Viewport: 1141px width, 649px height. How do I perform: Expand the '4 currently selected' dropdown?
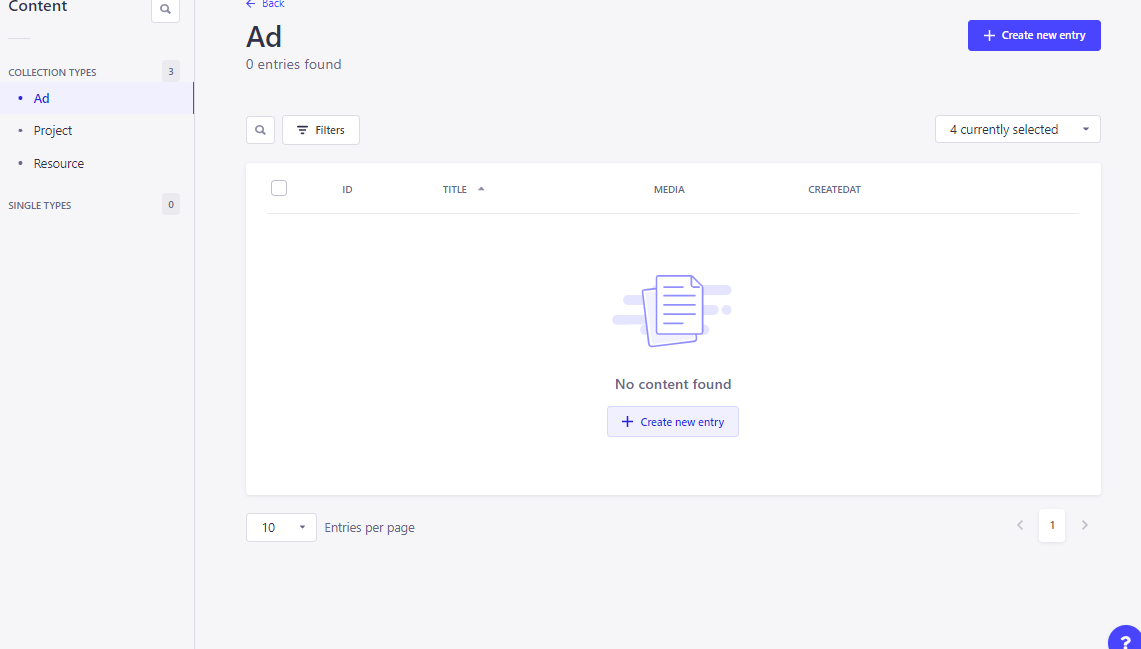(1017, 129)
